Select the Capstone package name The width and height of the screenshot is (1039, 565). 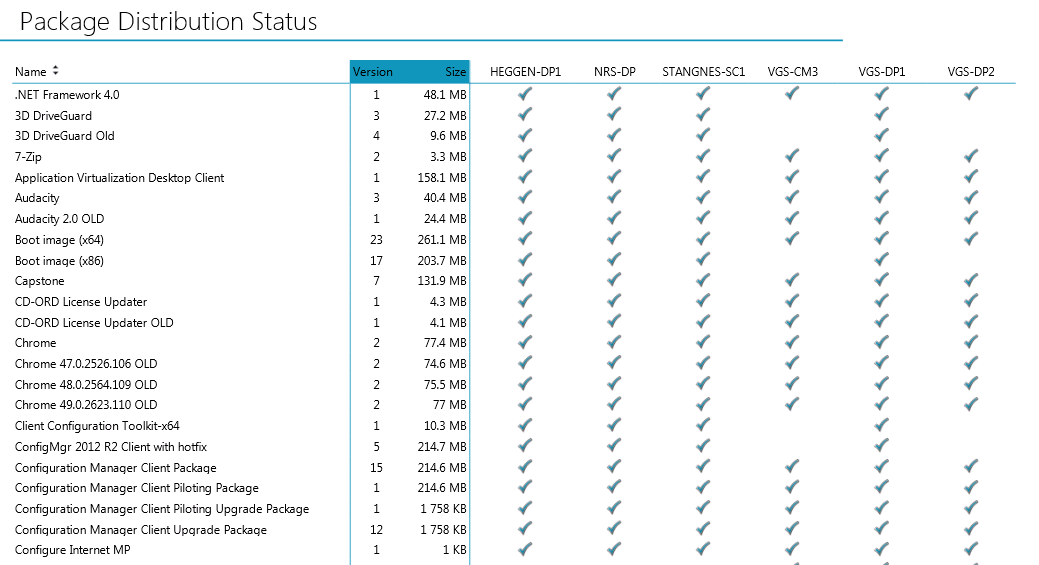[39, 281]
